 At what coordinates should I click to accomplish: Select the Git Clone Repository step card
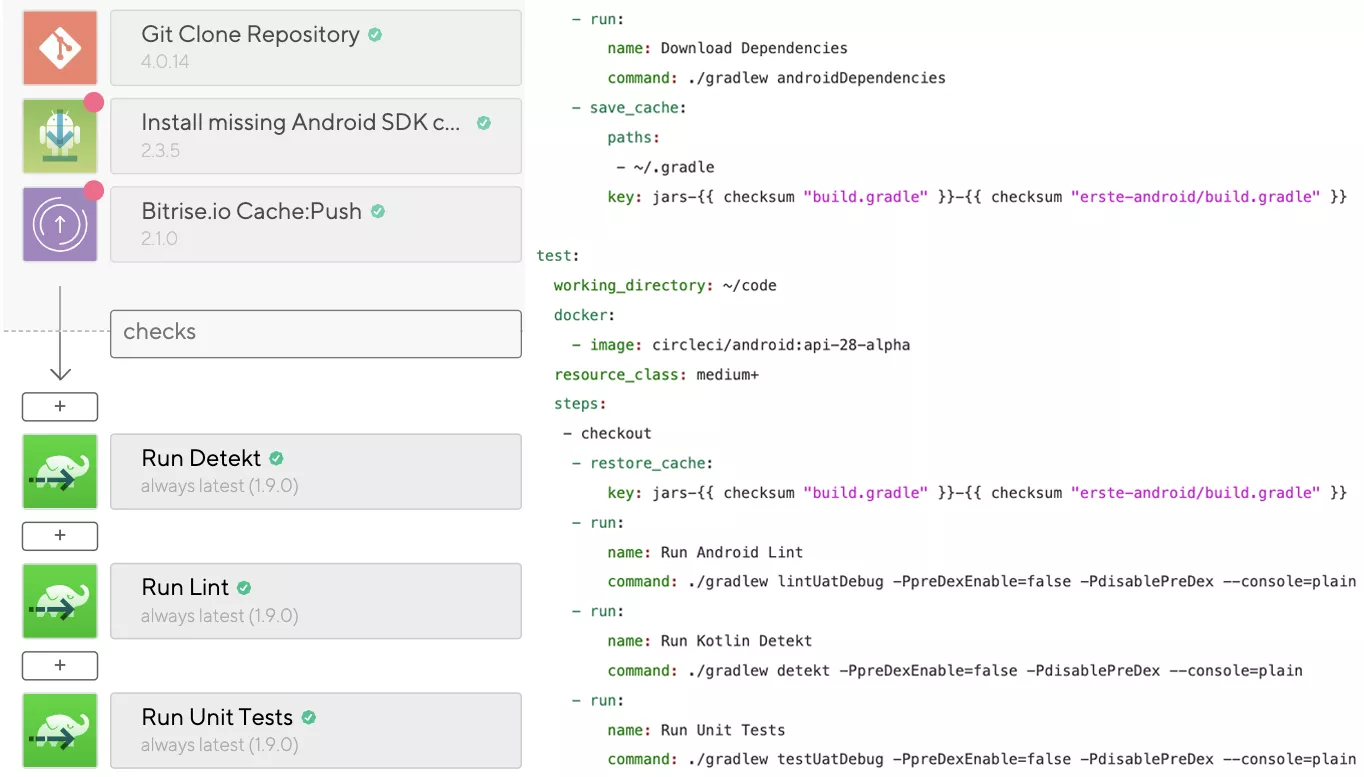315,48
